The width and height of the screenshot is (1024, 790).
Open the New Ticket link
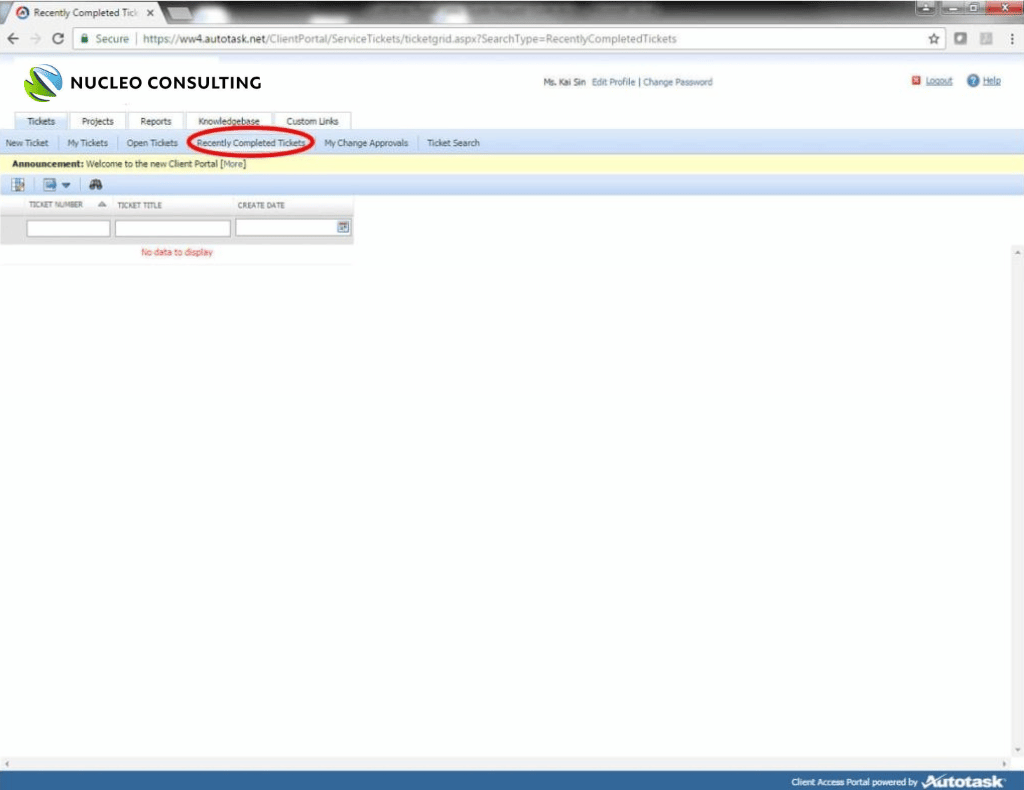(26, 143)
